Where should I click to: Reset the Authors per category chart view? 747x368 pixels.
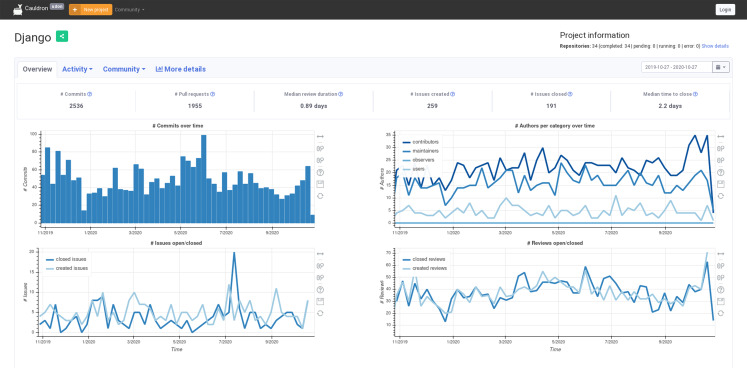[720, 196]
